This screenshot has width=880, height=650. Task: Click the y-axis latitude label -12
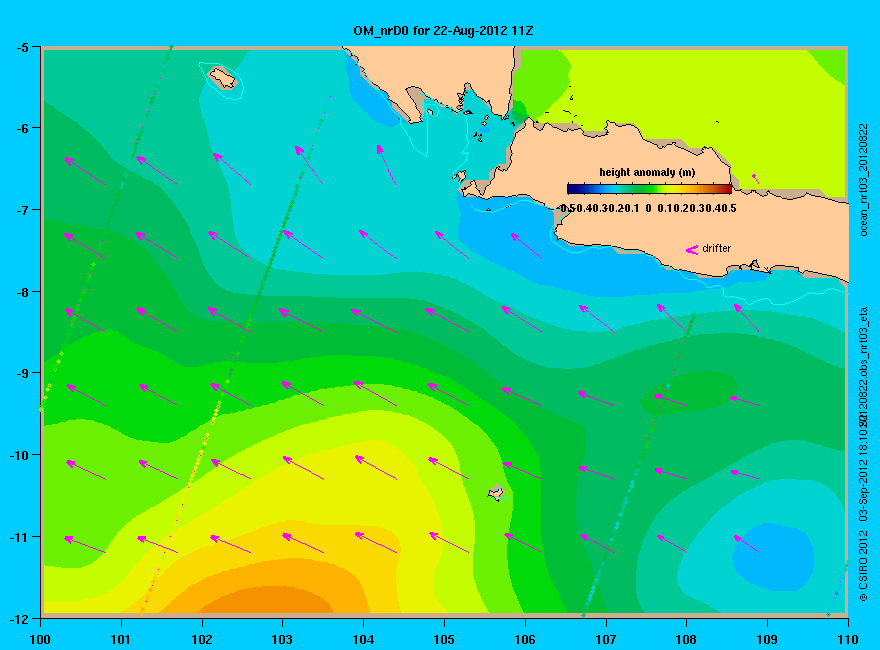pyautogui.click(x=20, y=619)
